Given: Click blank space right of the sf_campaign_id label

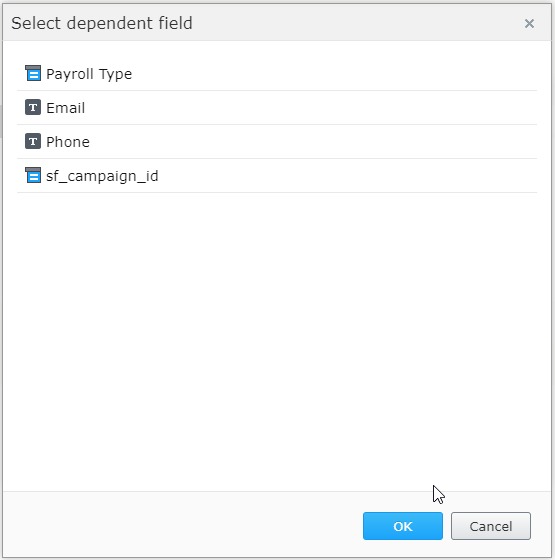Looking at the screenshot, I should 348,176.
